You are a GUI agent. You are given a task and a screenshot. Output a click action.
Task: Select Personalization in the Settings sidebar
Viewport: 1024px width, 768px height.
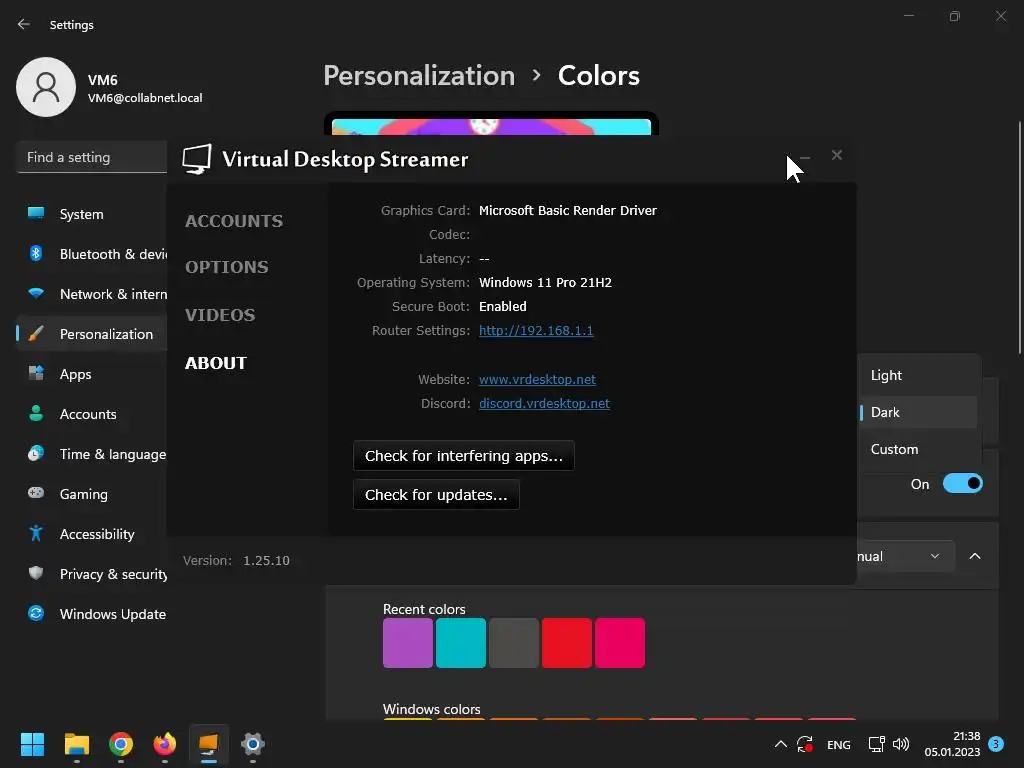pyautogui.click(x=91, y=334)
